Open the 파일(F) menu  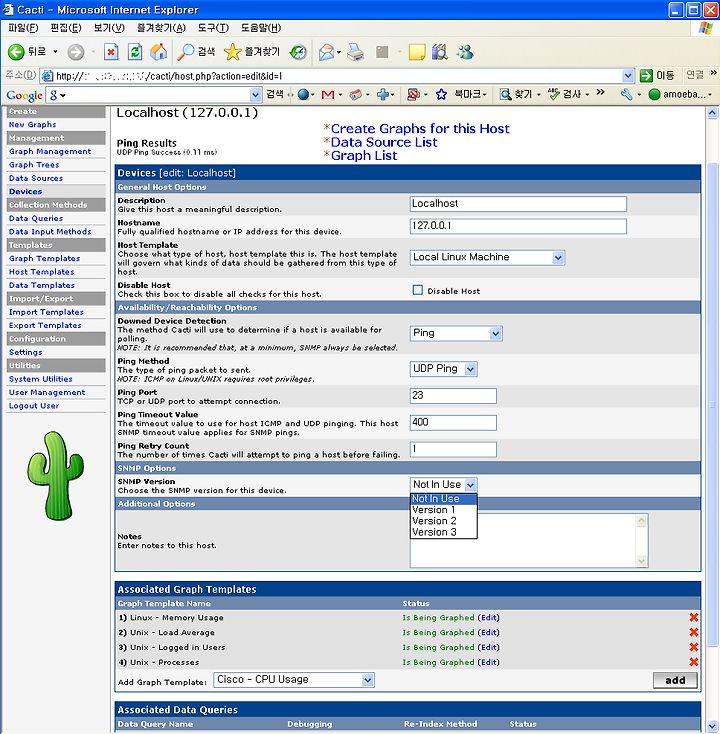[x=23, y=28]
